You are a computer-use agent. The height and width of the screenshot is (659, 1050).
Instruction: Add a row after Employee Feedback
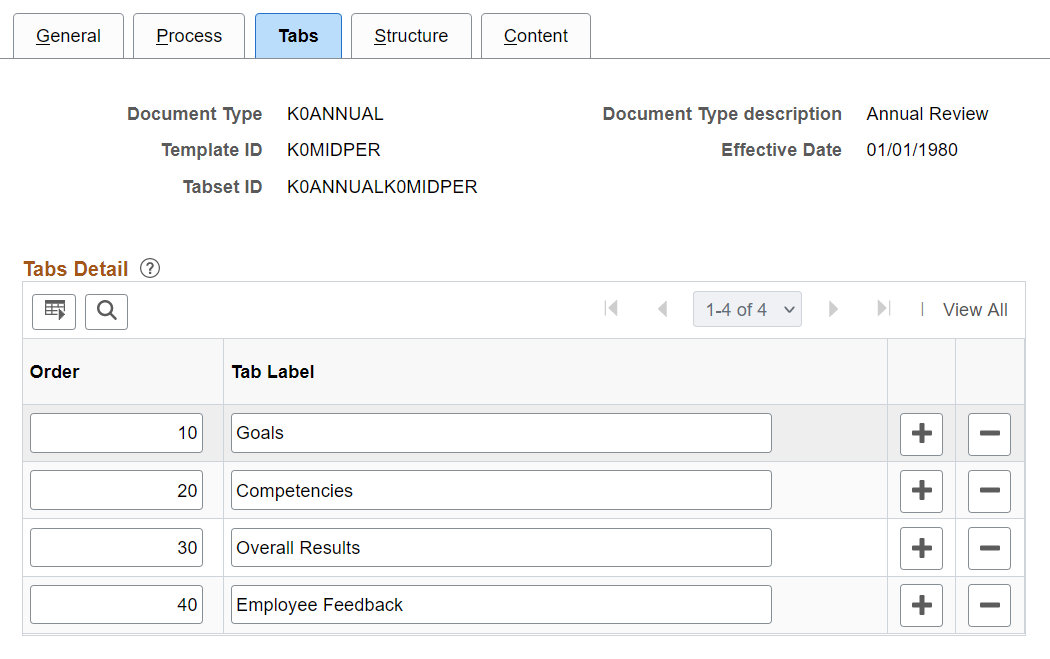pos(921,605)
